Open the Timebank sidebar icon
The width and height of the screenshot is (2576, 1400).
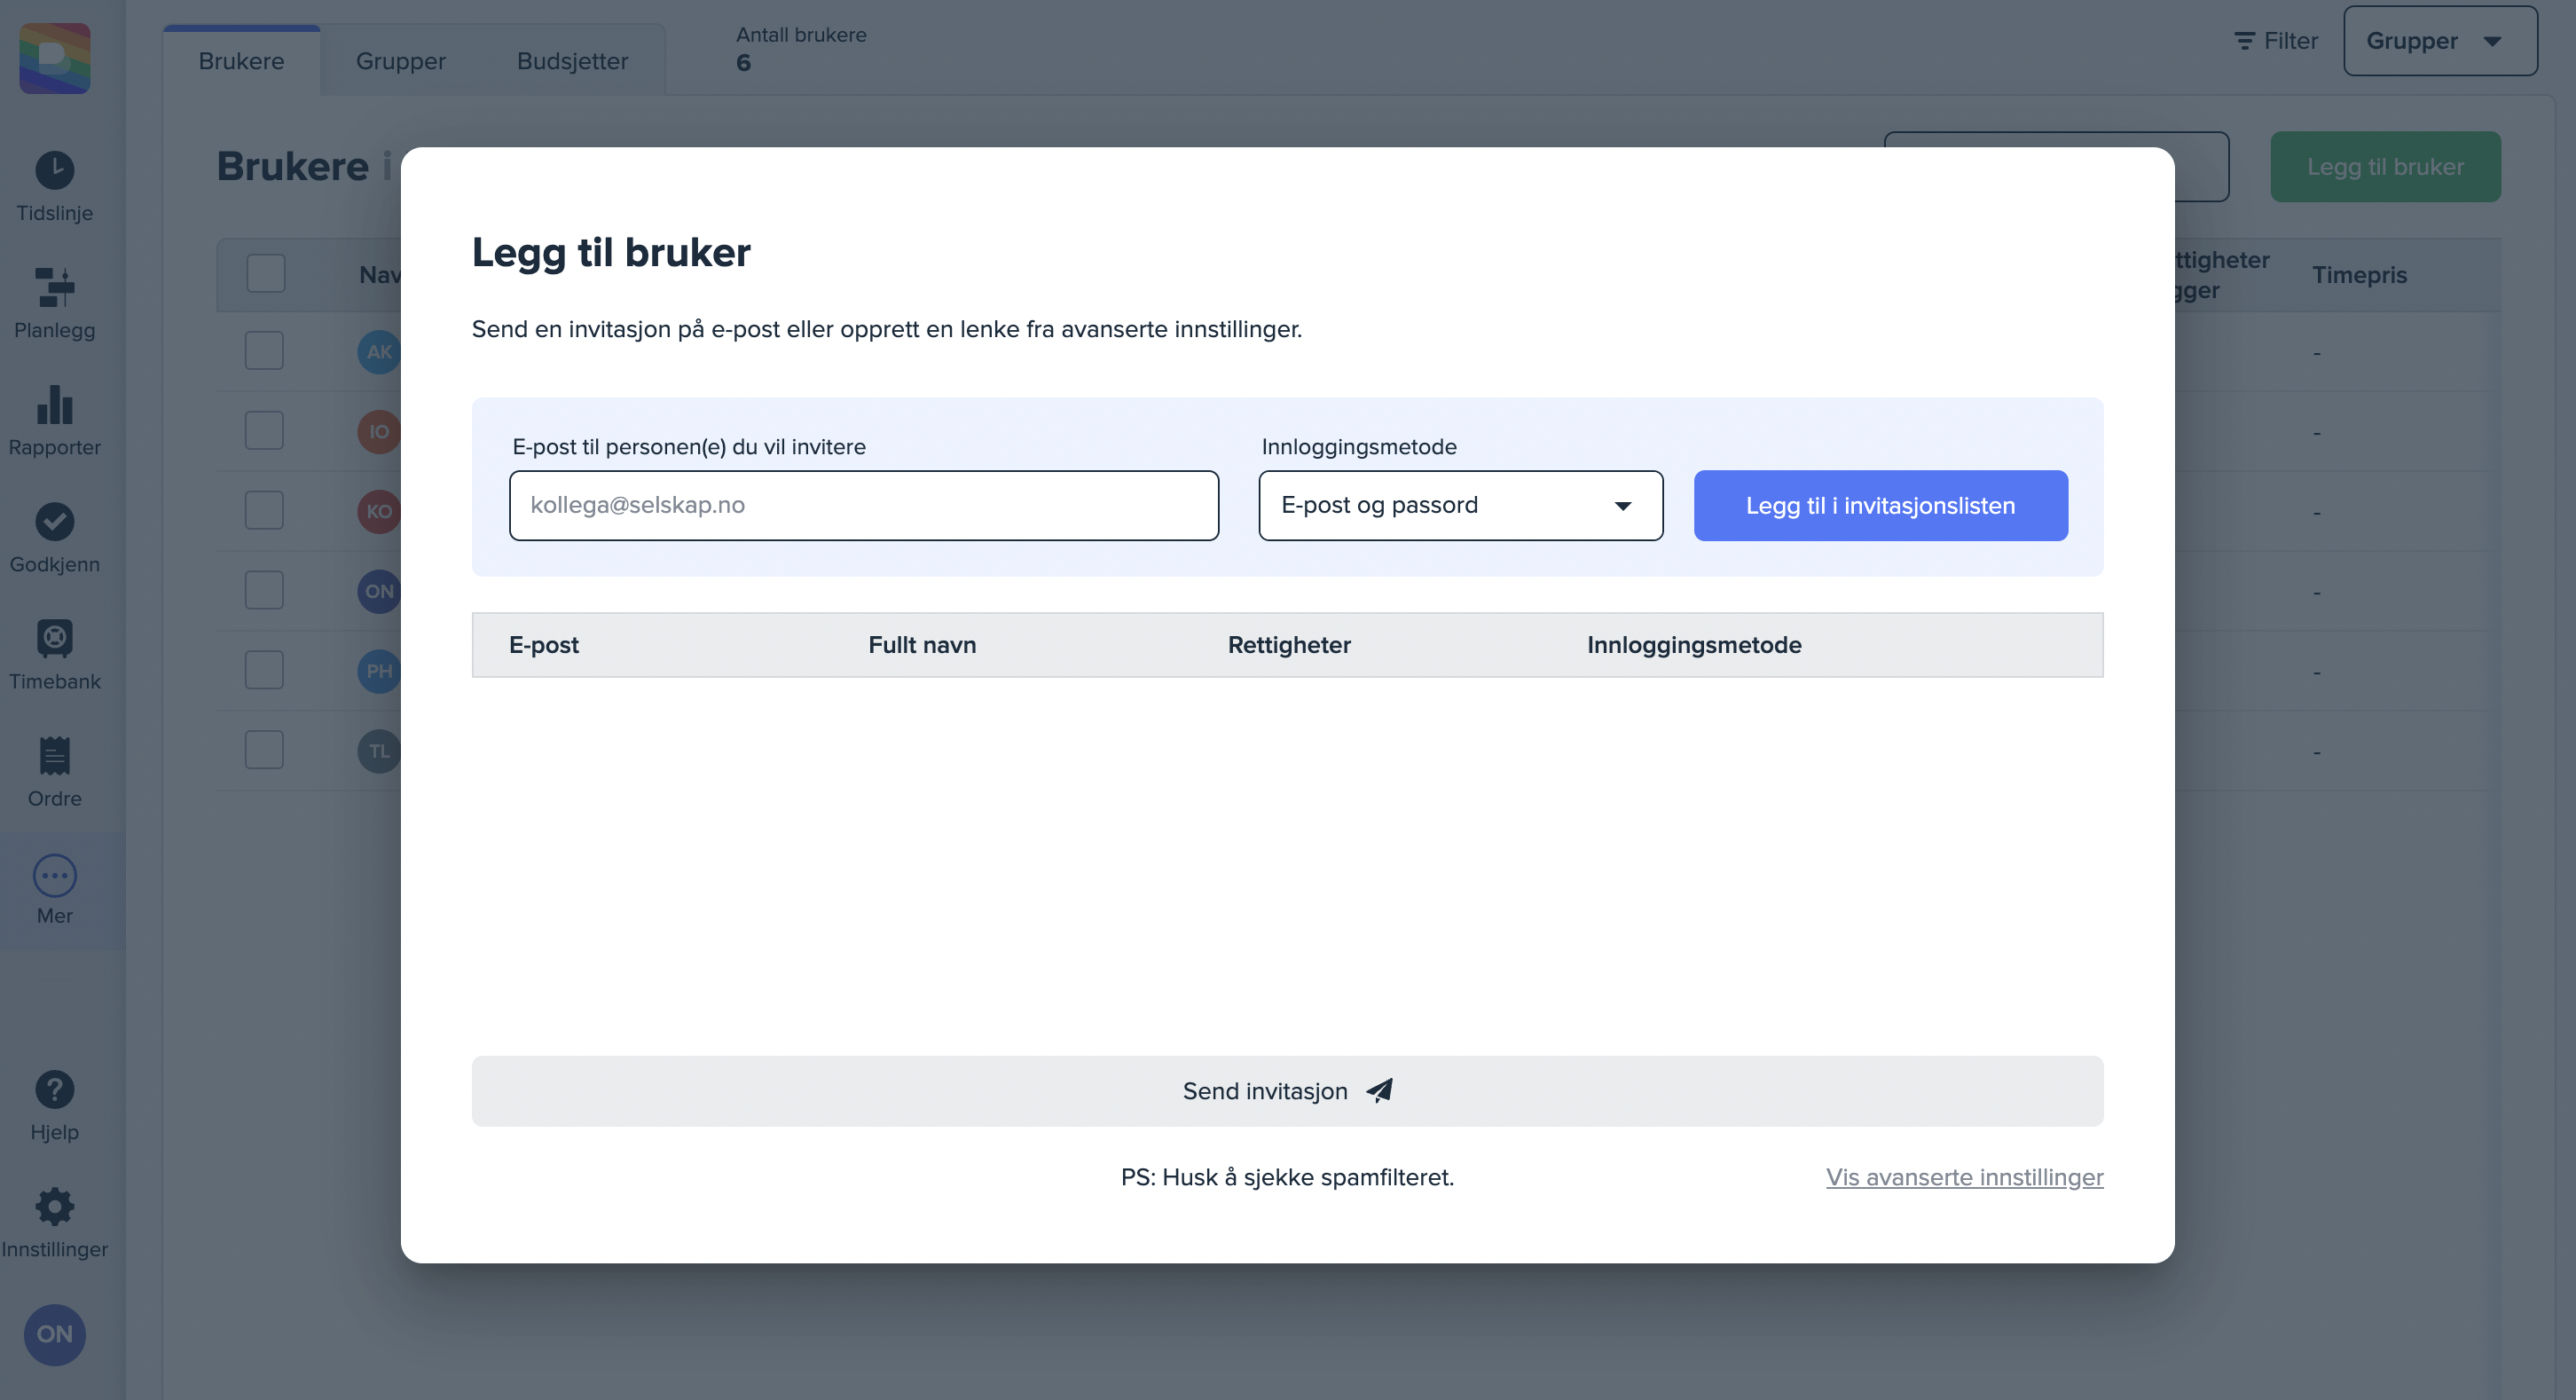54,639
